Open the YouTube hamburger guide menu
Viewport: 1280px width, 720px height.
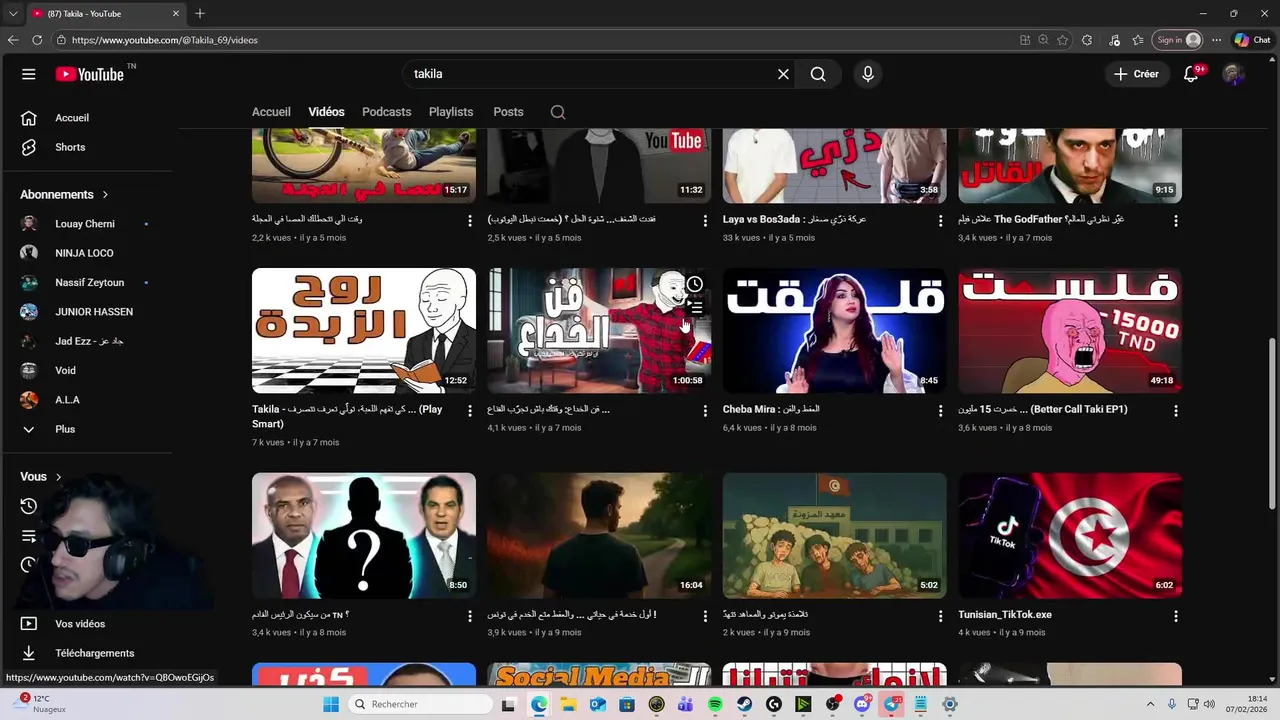(29, 74)
